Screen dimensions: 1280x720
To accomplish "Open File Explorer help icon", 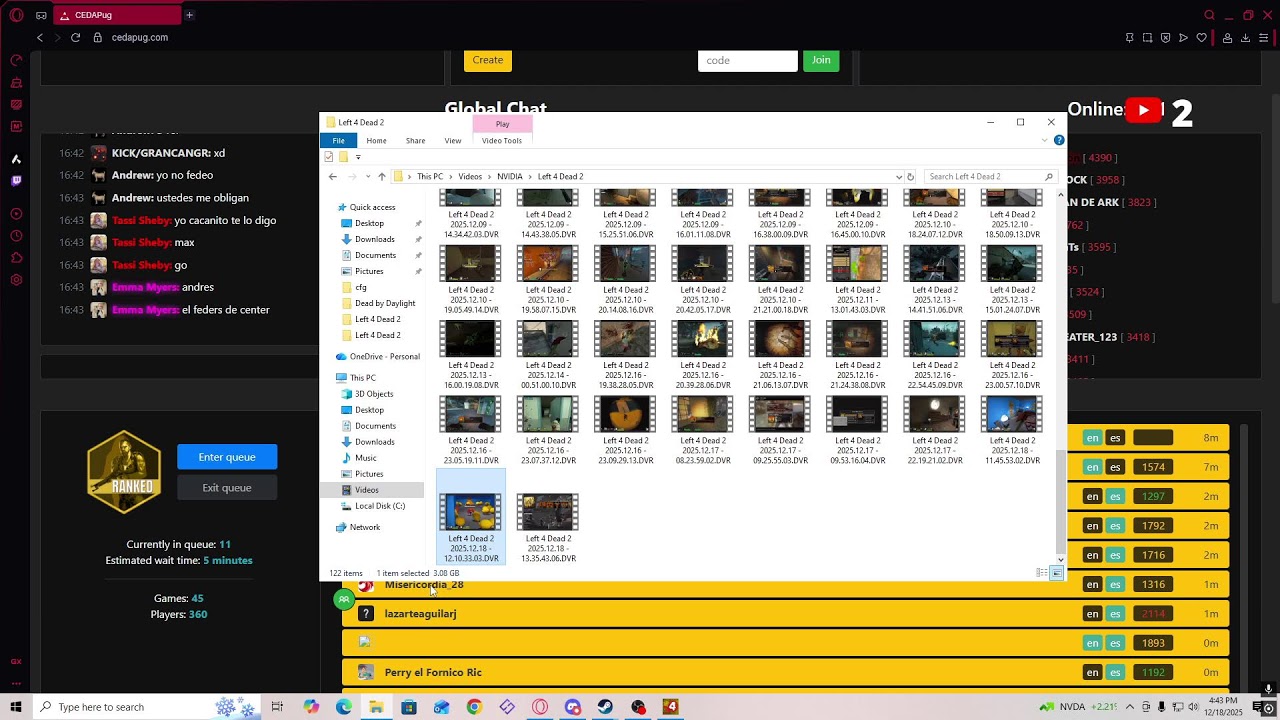I will coord(1059,140).
